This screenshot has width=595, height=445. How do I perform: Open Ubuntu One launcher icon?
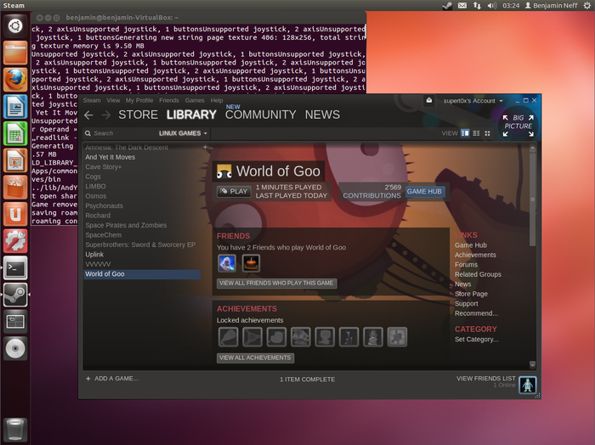click(x=15, y=214)
